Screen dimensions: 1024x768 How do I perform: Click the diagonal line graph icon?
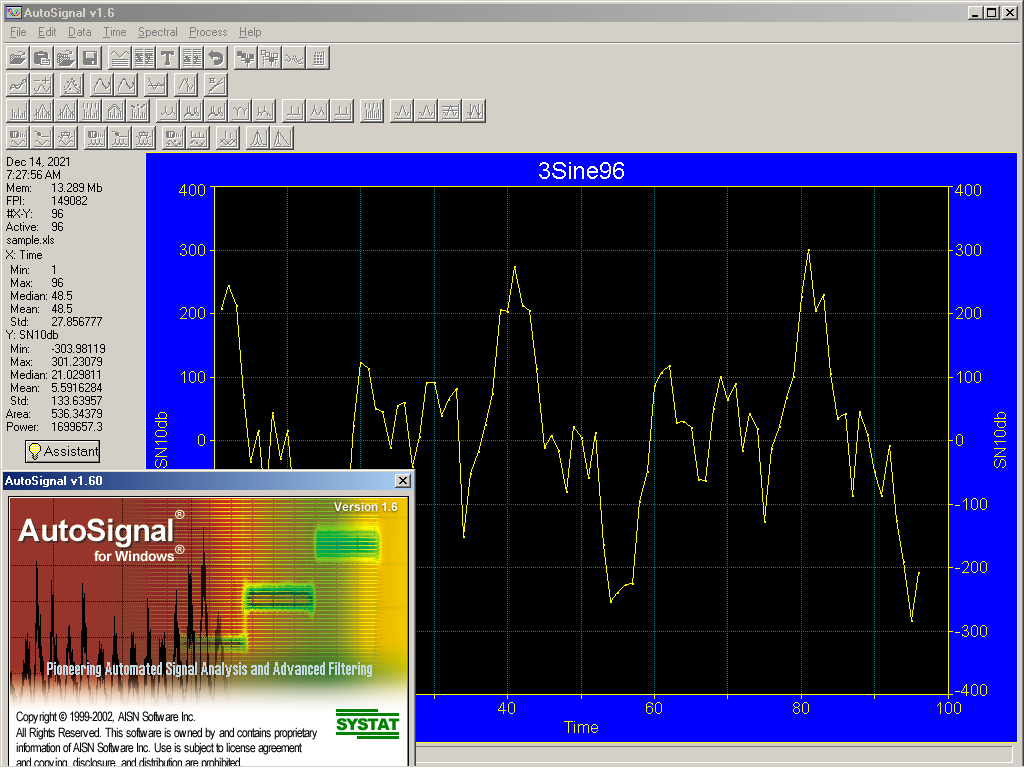[216, 85]
